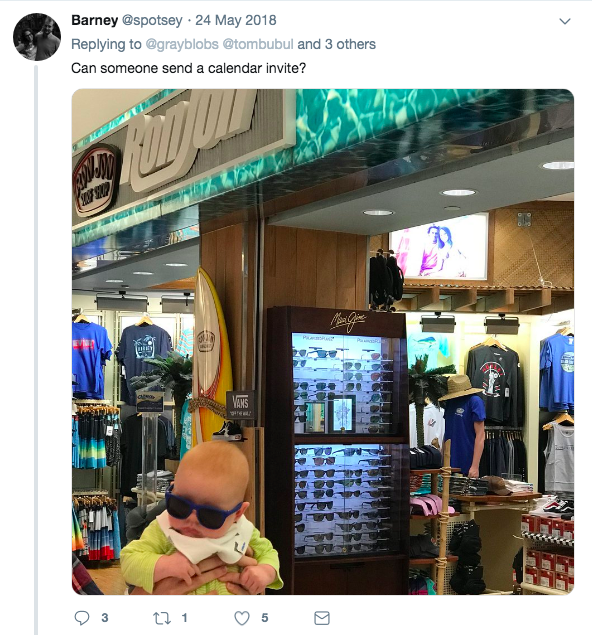Viewport: 592px width, 635px height.
Task: Show the 'and 3 others' recipients
Action: 336,44
